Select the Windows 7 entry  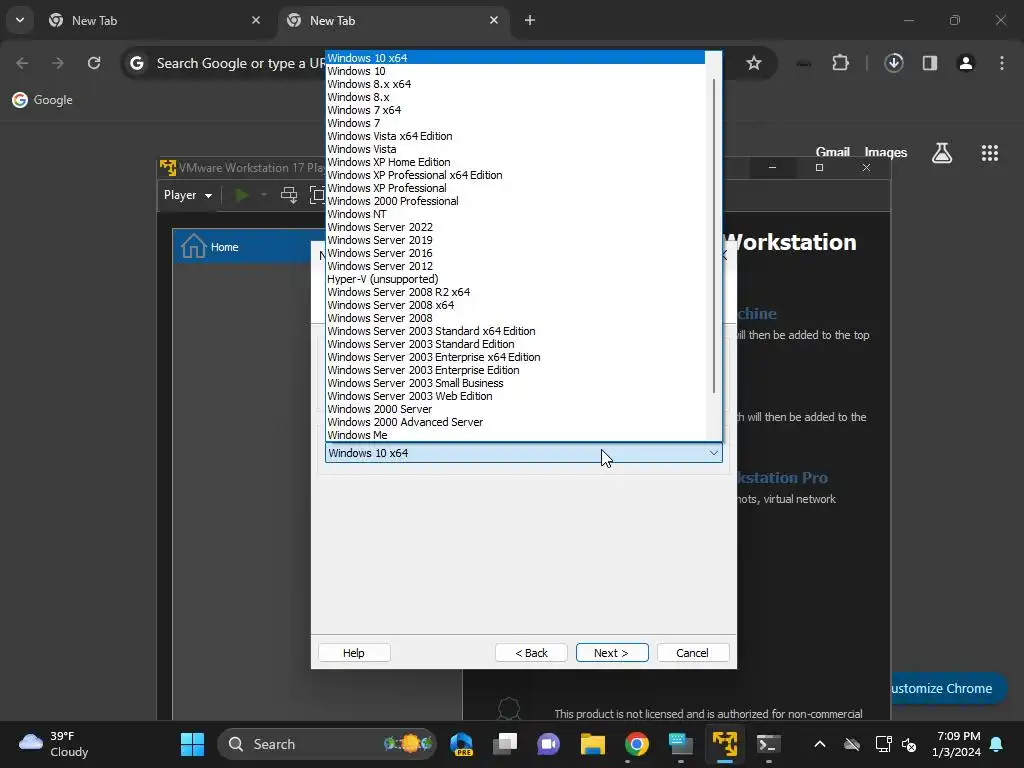[515, 123]
